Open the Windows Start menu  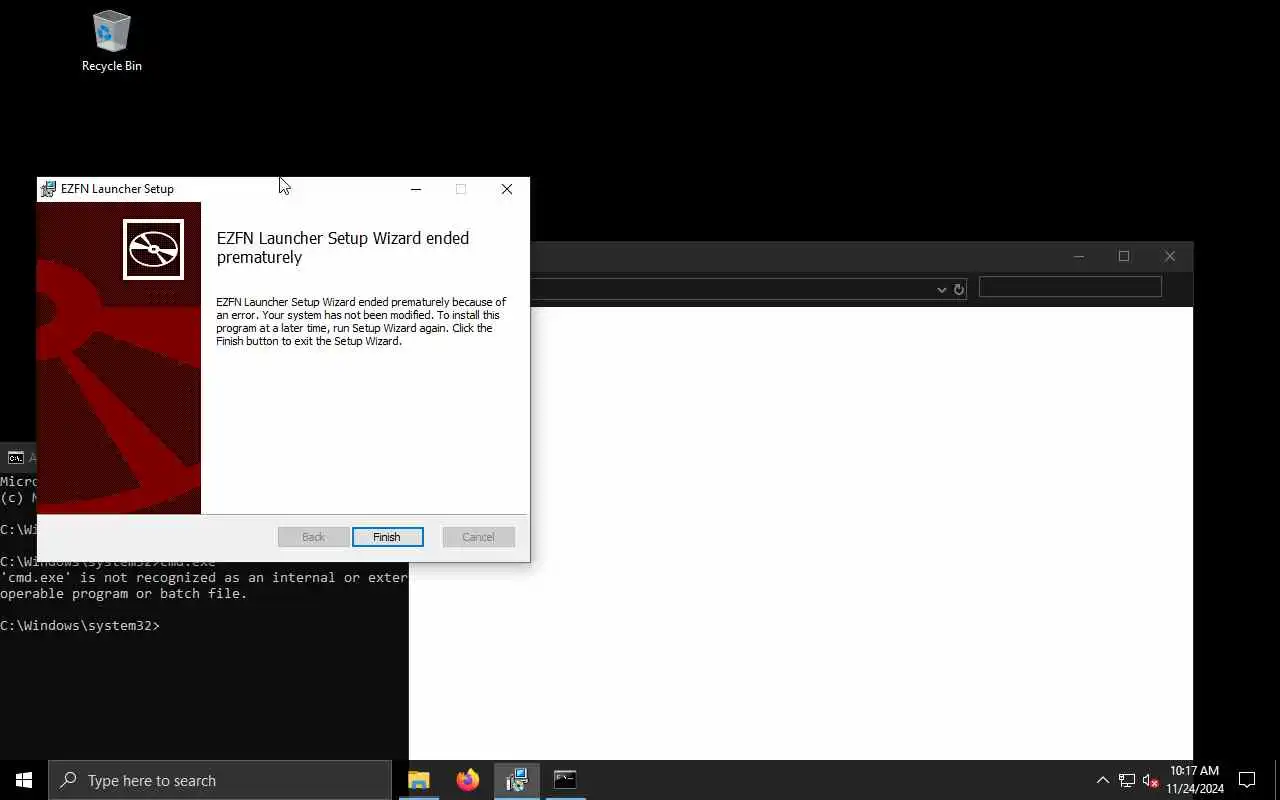point(24,780)
